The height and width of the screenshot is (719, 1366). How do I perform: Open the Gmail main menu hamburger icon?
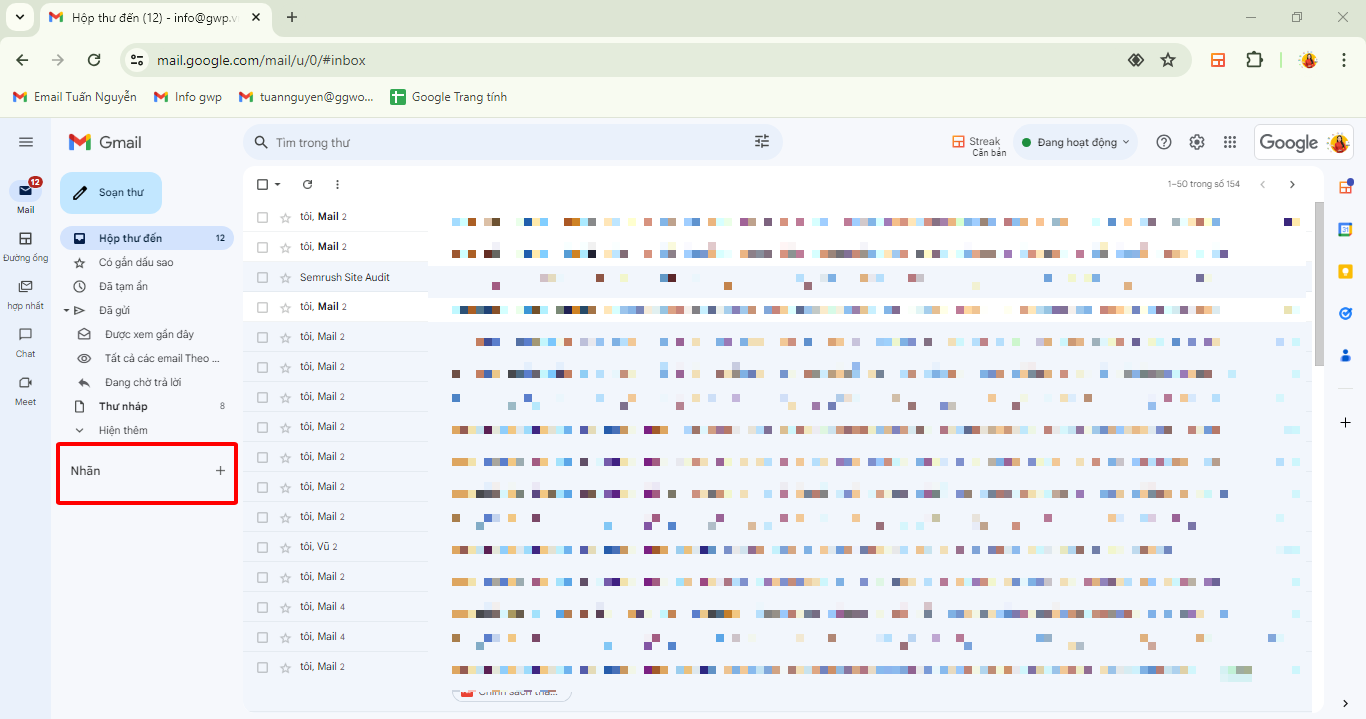pyautogui.click(x=26, y=142)
